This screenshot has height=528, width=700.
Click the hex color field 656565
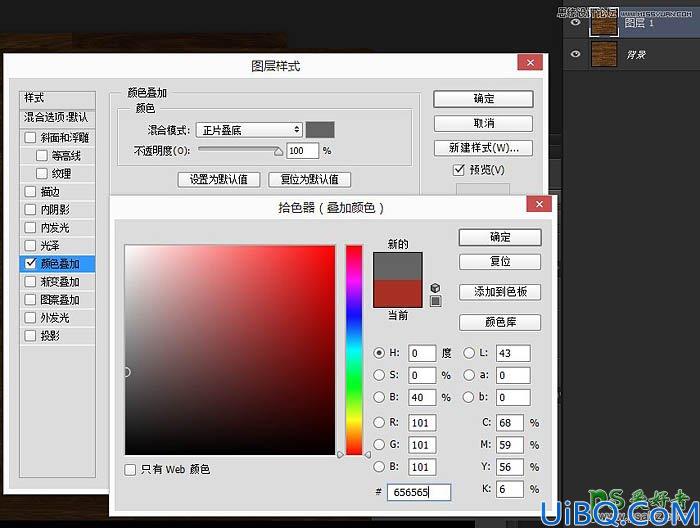coord(419,492)
